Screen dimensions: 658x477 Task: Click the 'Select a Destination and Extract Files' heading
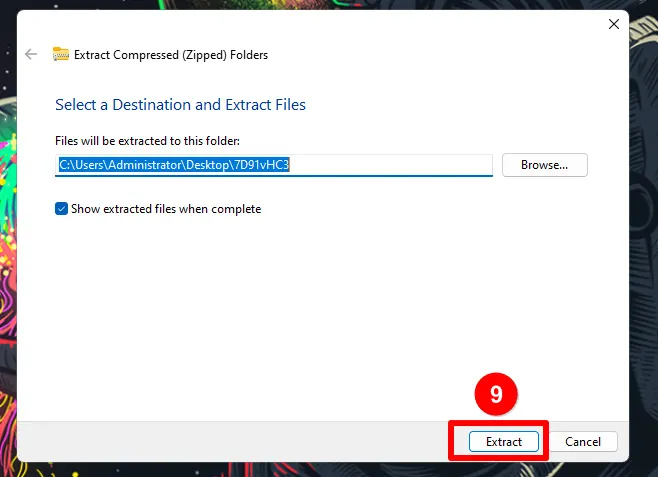click(x=180, y=104)
